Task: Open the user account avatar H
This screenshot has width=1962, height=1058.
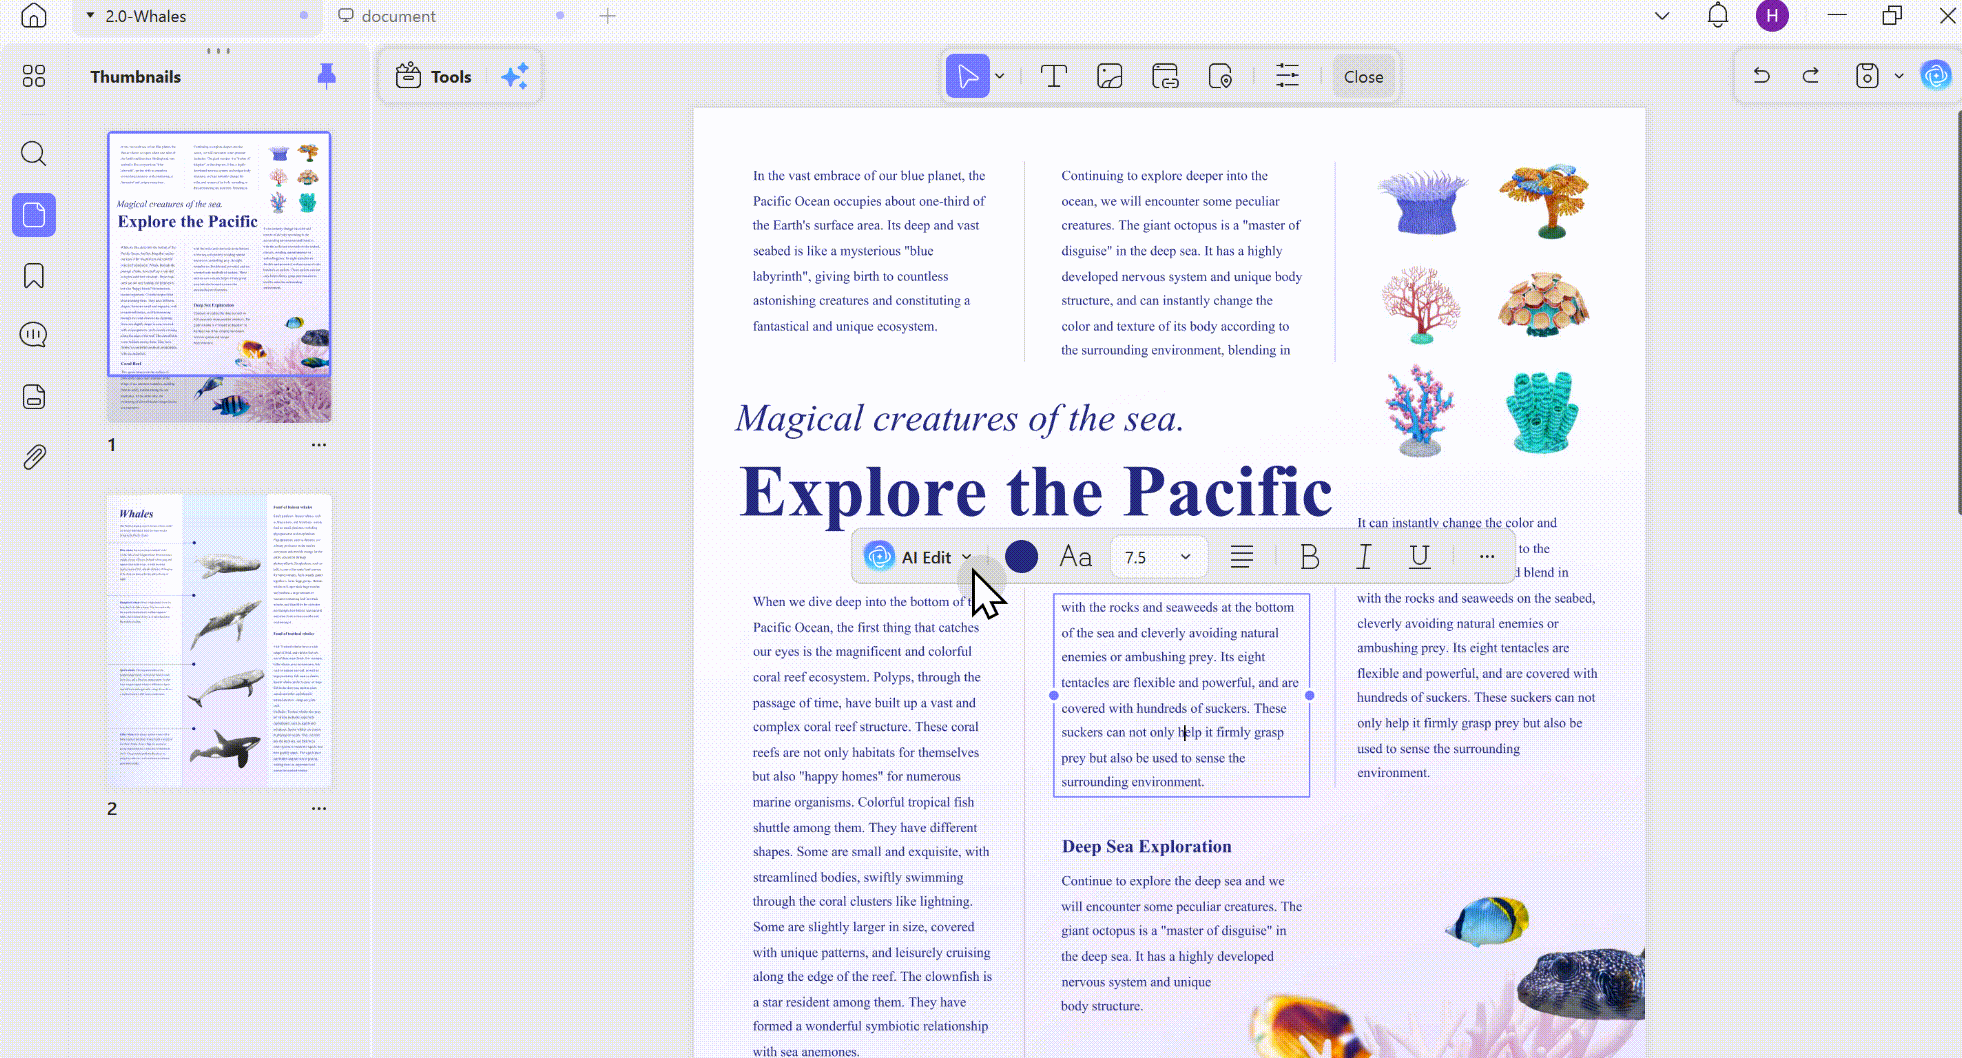Action: (1772, 16)
